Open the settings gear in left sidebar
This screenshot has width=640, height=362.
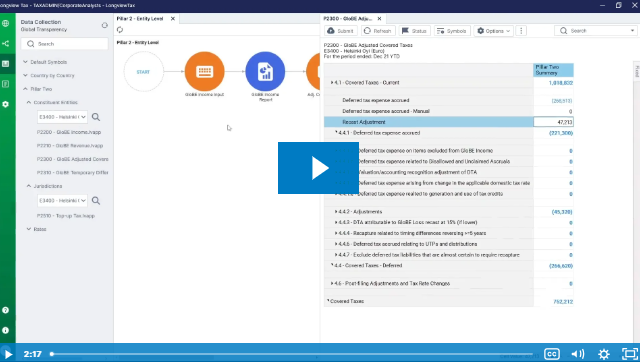click(x=6, y=104)
